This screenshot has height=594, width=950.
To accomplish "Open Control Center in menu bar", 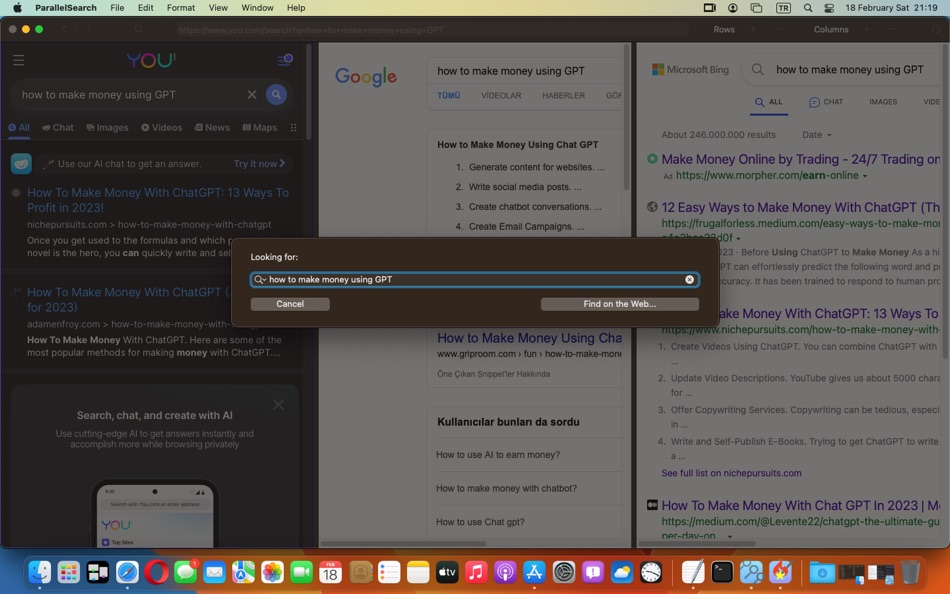I will tap(829, 8).
